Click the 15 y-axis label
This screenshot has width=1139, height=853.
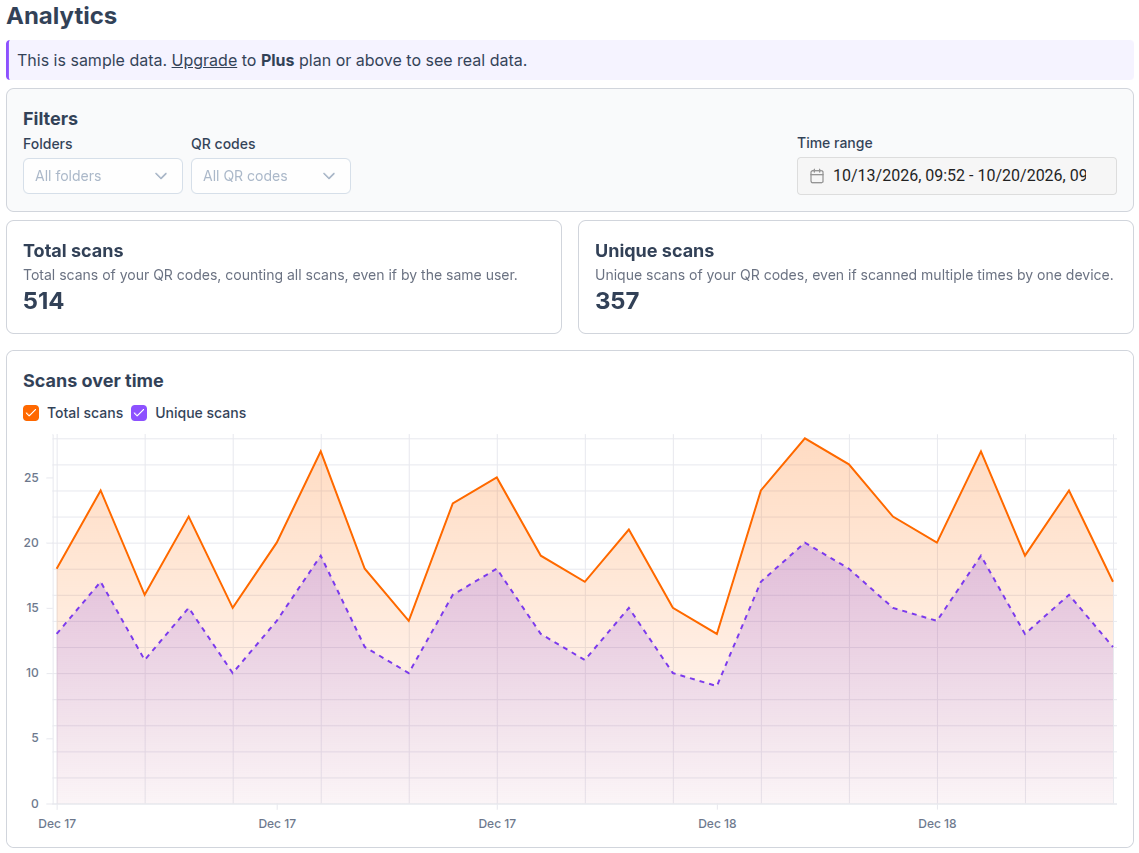[x=32, y=608]
